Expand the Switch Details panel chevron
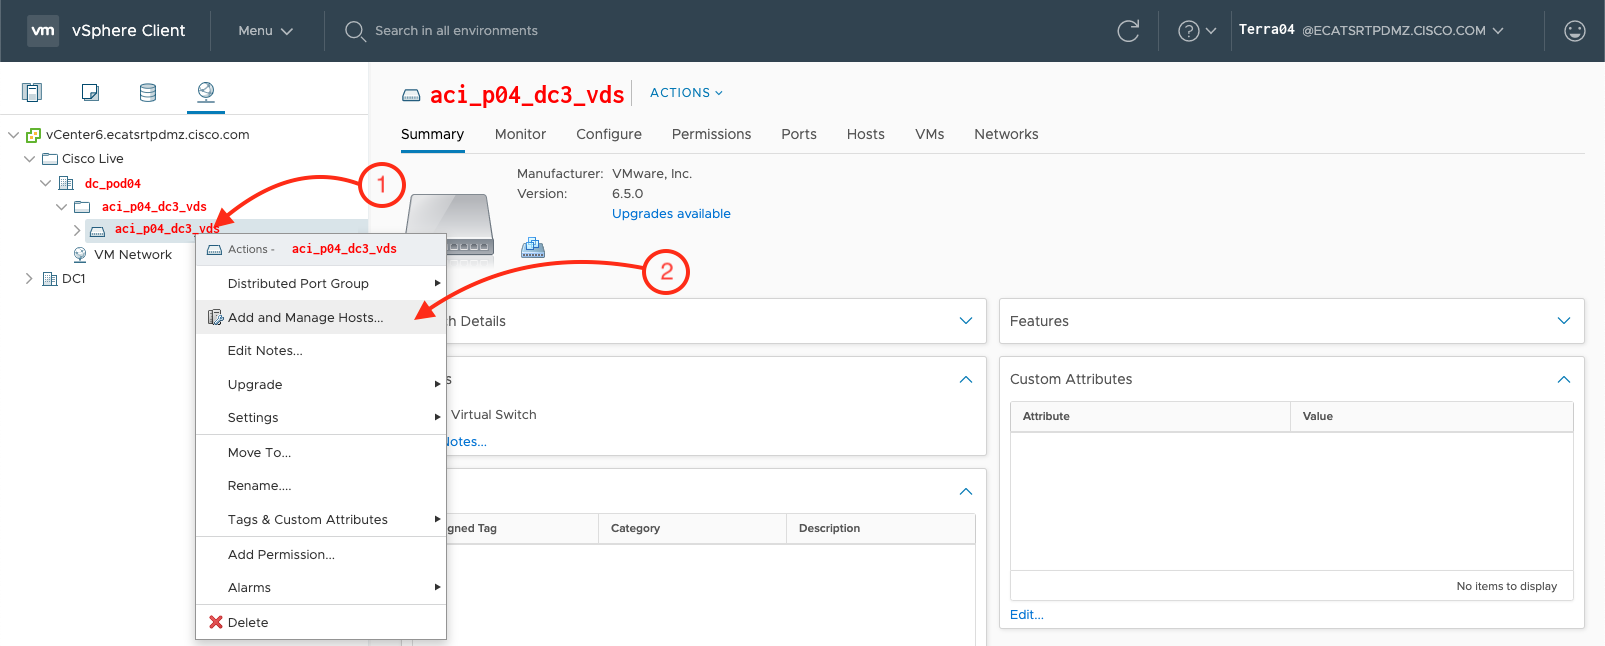Image resolution: width=1605 pixels, height=646 pixels. [966, 321]
